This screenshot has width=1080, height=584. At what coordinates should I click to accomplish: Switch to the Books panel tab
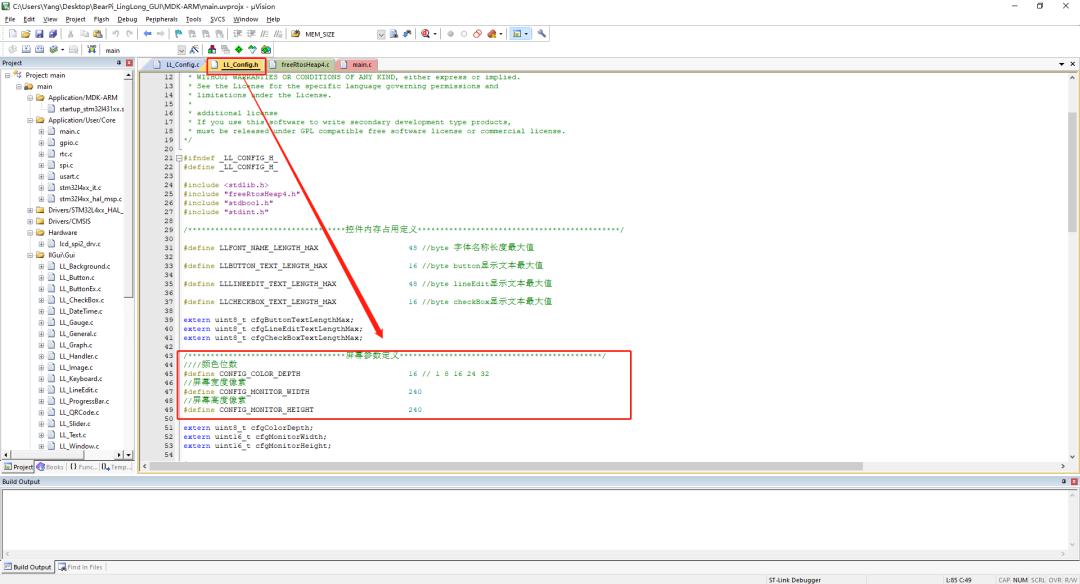tap(50, 467)
